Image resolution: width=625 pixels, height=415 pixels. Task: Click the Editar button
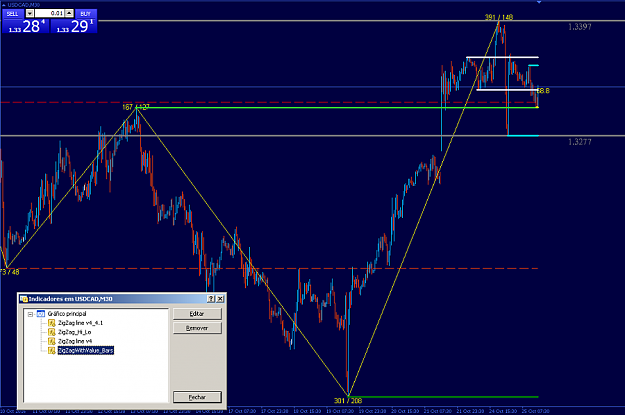(197, 314)
